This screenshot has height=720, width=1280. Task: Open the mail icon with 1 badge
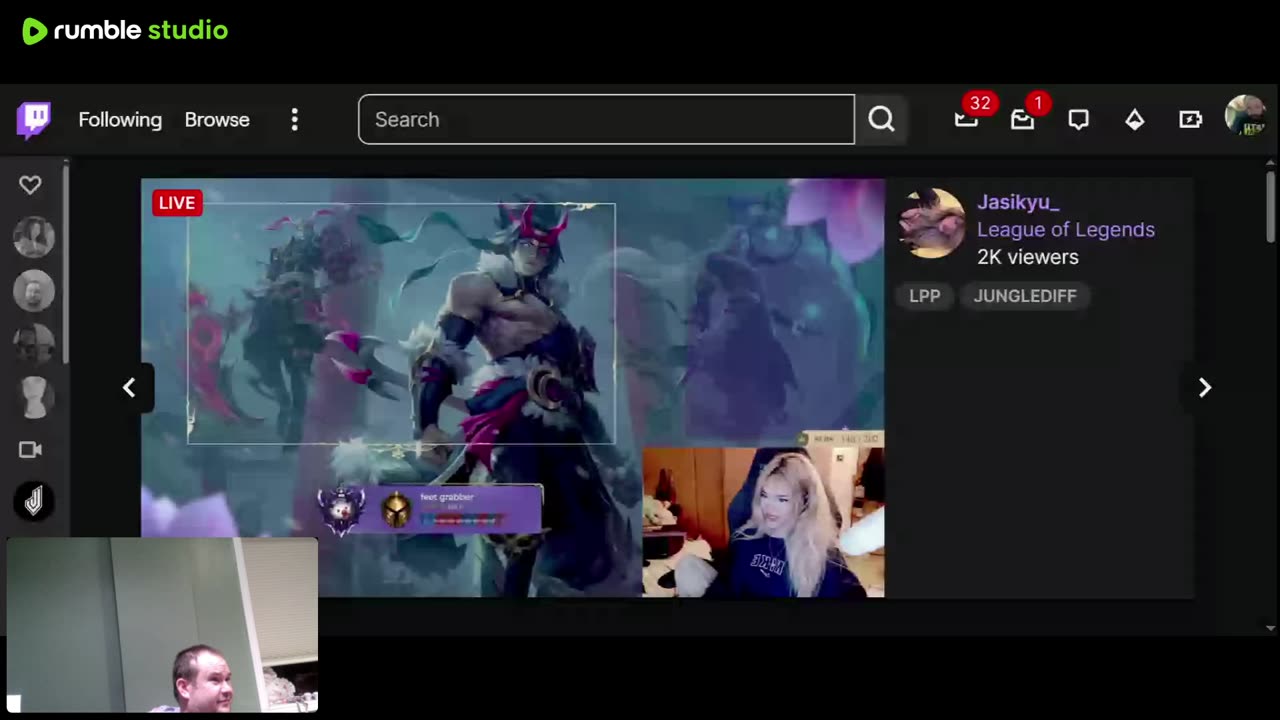pos(1023,118)
